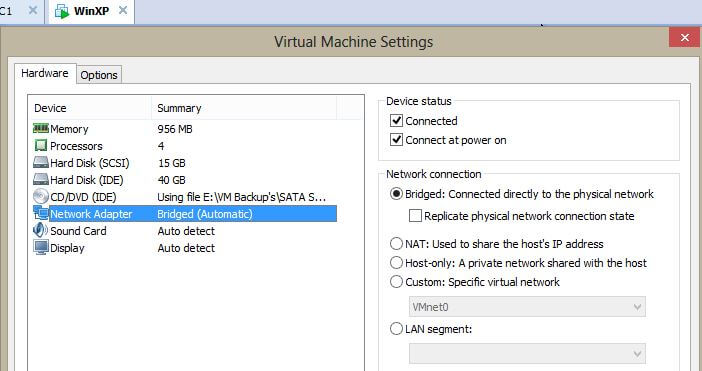This screenshot has height=371, width=702.
Task: Switch to the WinXP VM tab
Action: tap(91, 11)
